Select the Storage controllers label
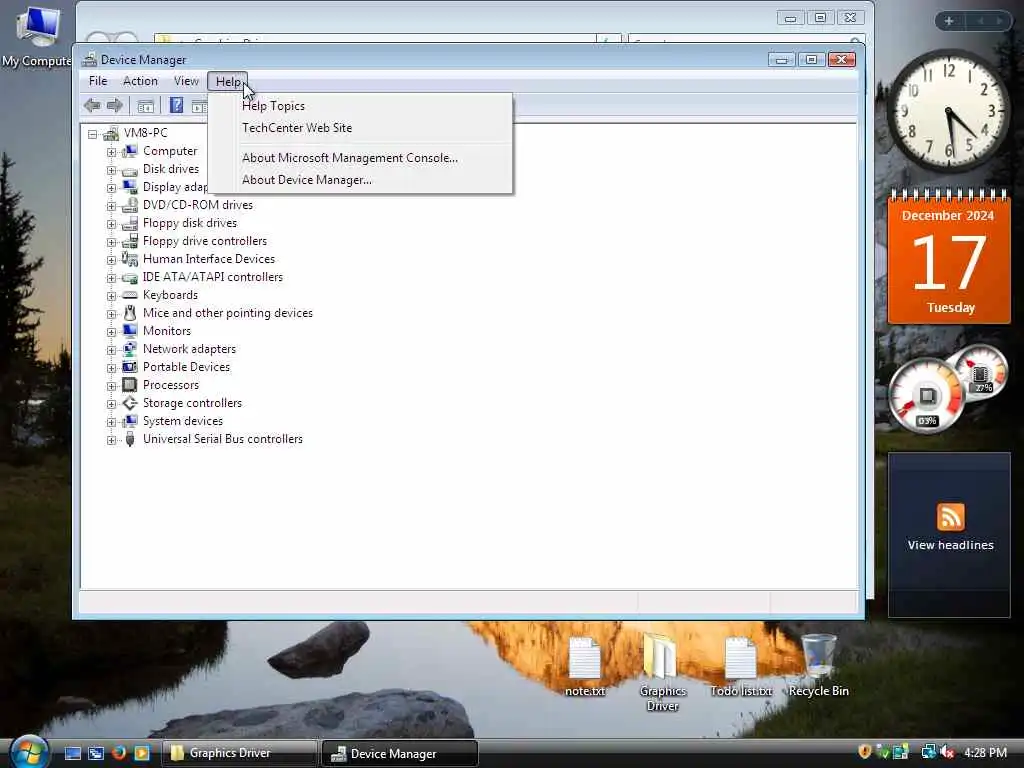1024x768 pixels. [193, 403]
